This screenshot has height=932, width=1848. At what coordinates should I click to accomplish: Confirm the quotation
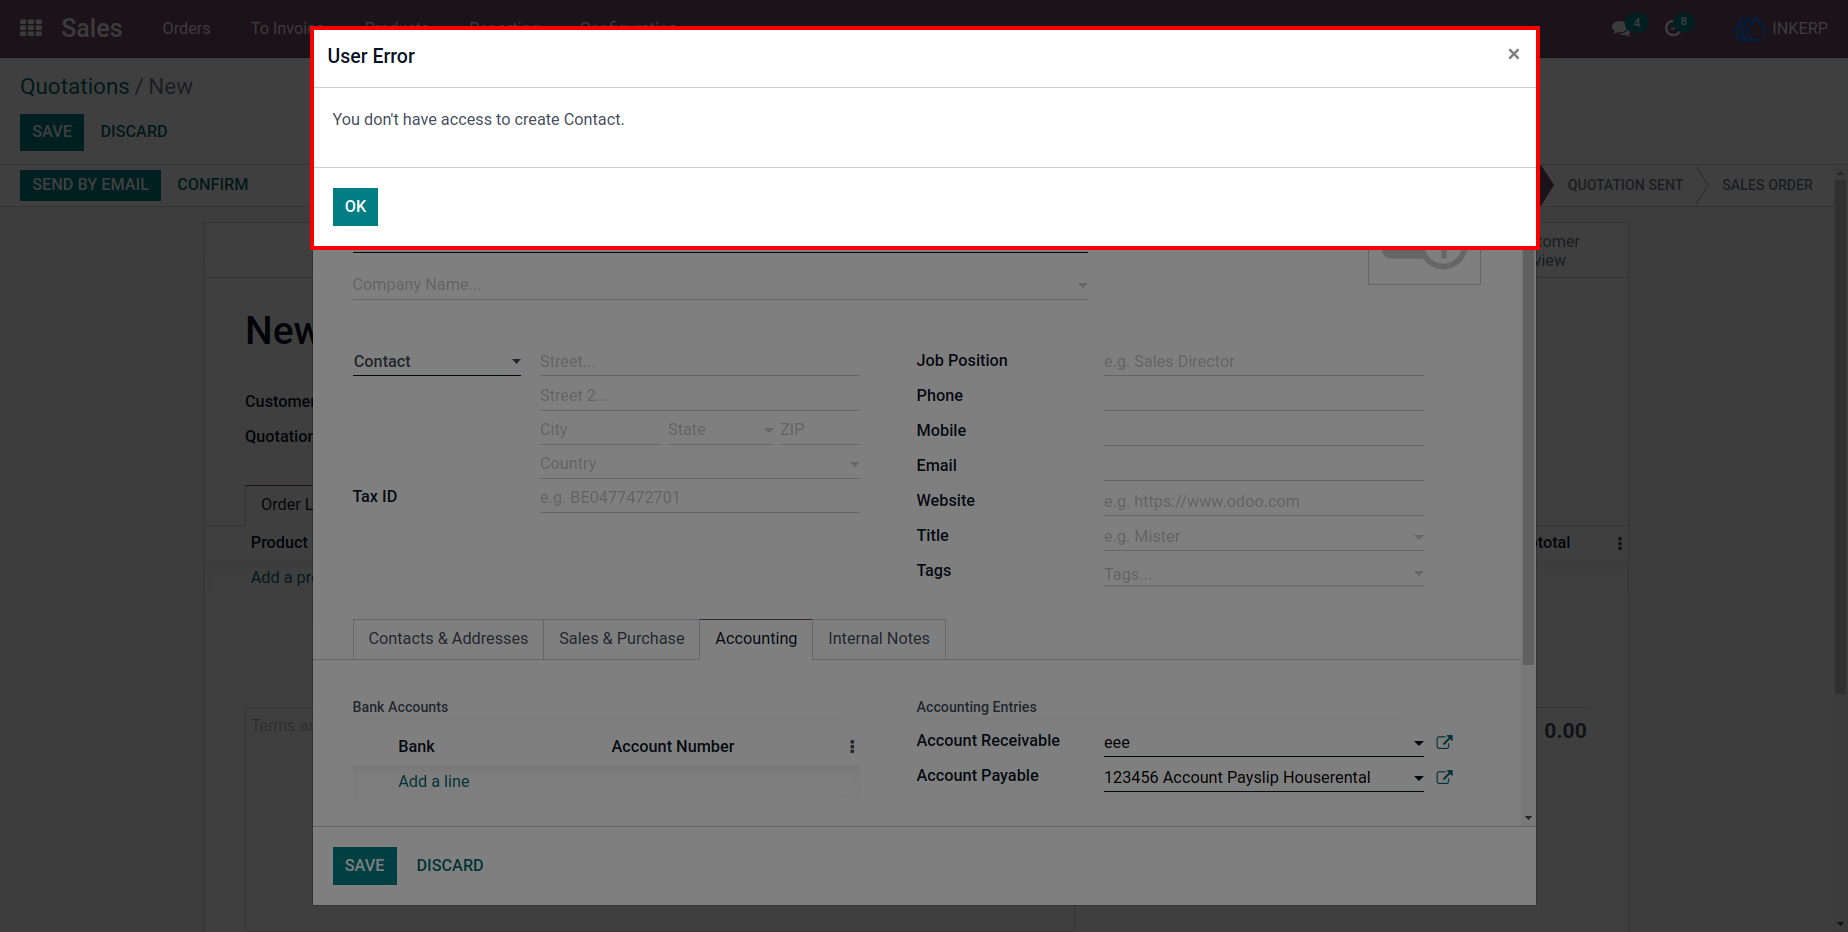coord(213,185)
